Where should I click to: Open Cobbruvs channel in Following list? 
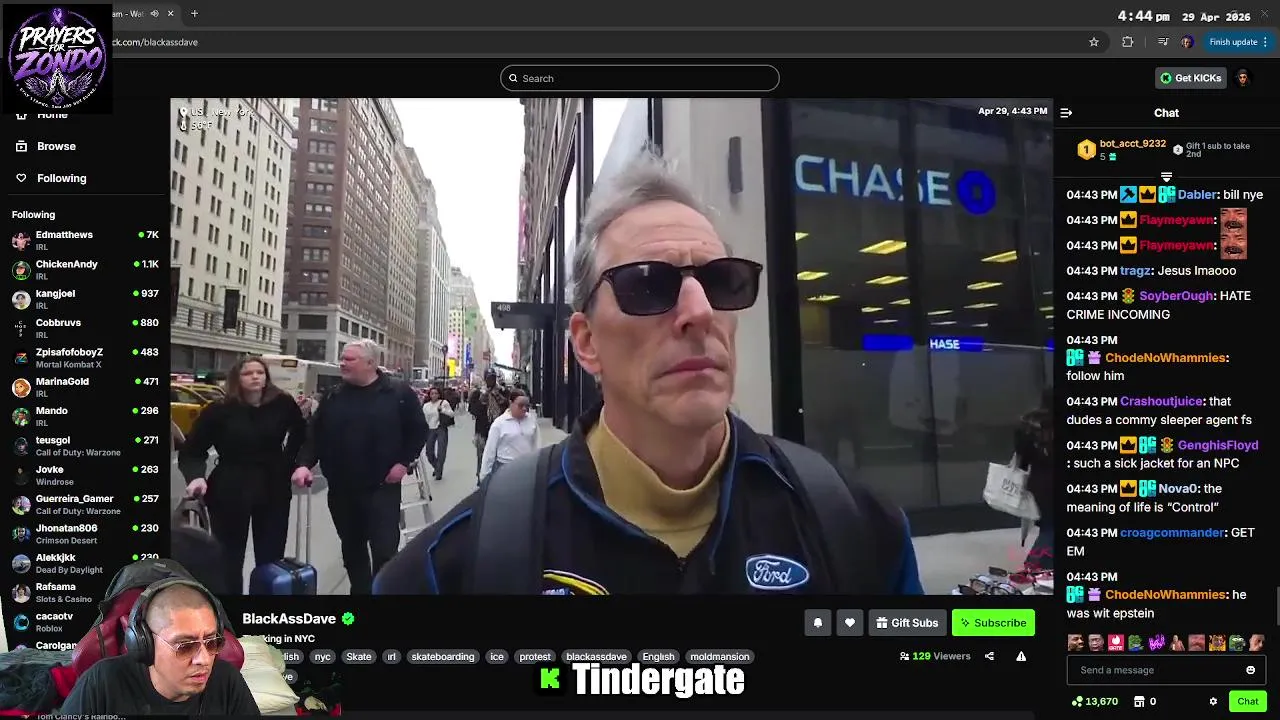tap(84, 328)
